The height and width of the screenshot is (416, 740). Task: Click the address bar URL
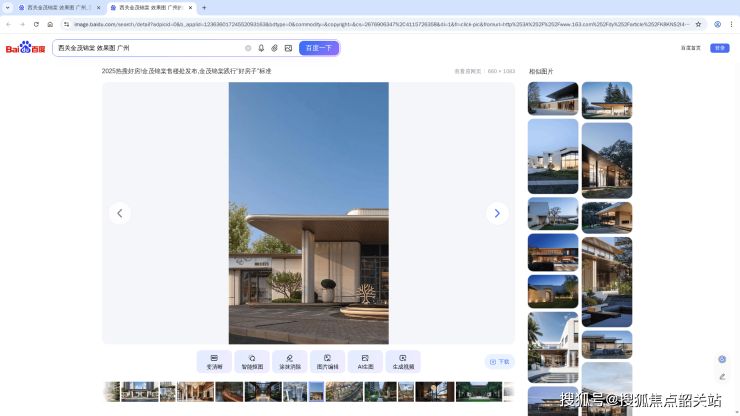381,24
